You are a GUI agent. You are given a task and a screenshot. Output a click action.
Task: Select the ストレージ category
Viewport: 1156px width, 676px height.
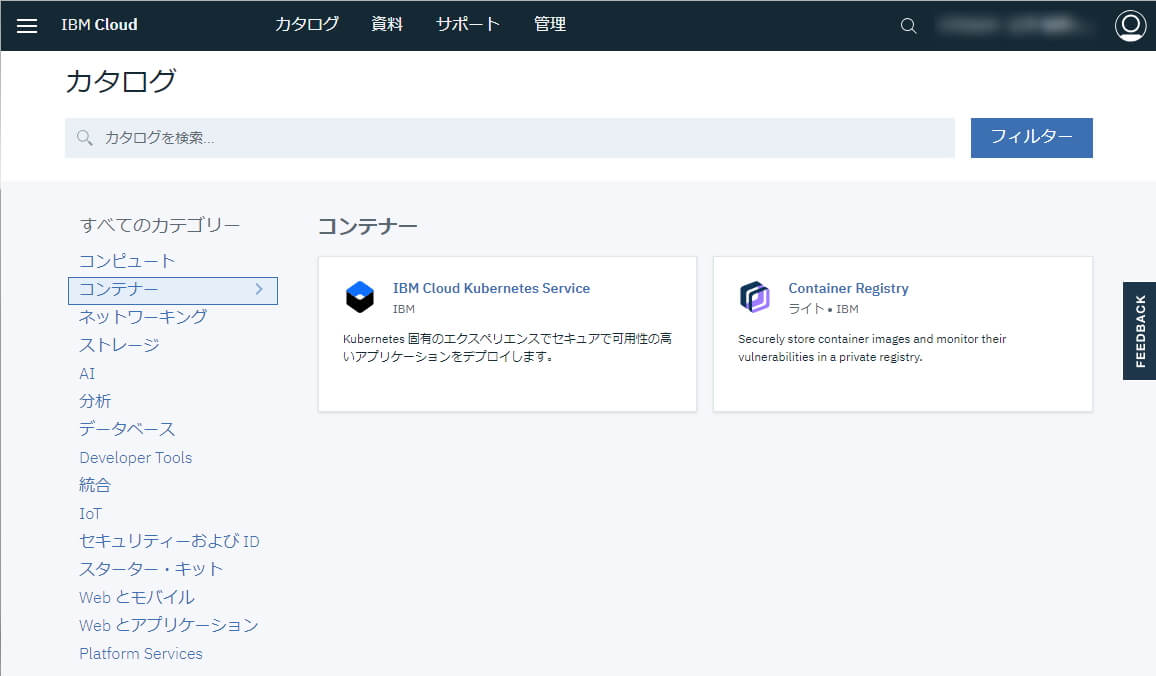point(119,345)
